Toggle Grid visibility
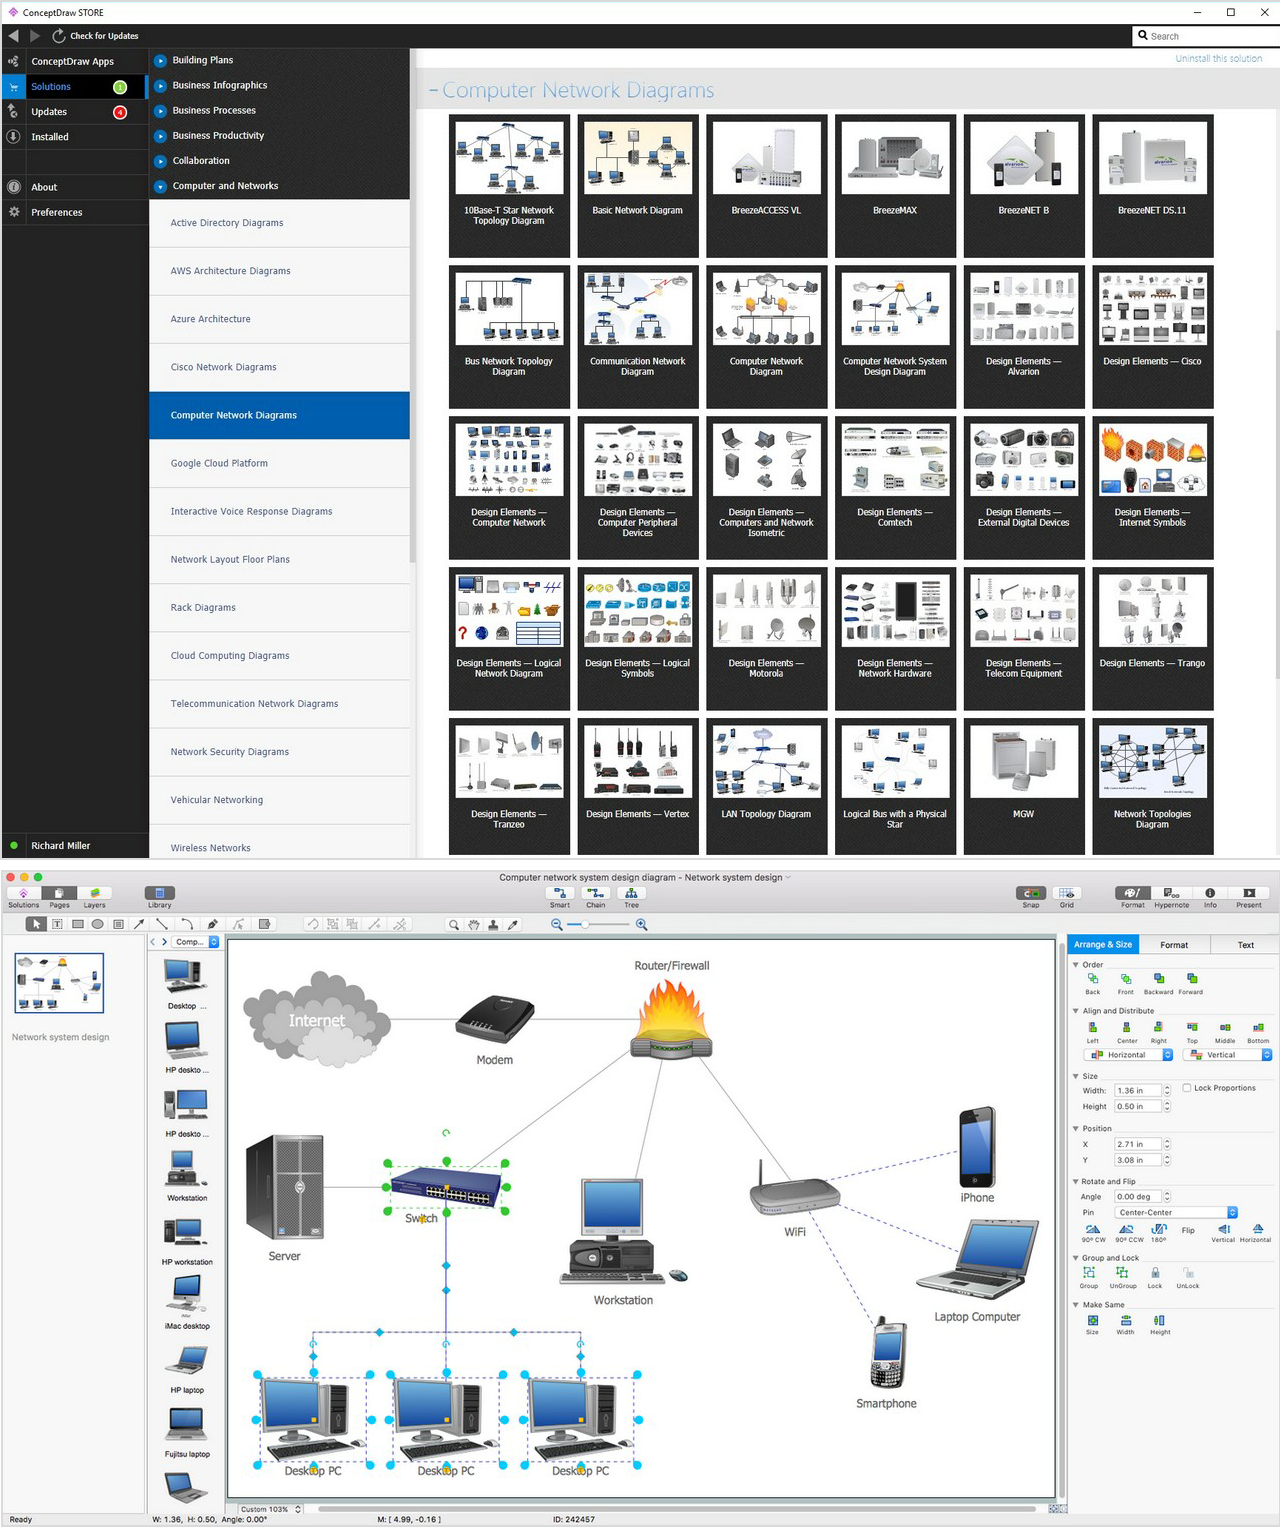1280x1530 pixels. [1067, 894]
